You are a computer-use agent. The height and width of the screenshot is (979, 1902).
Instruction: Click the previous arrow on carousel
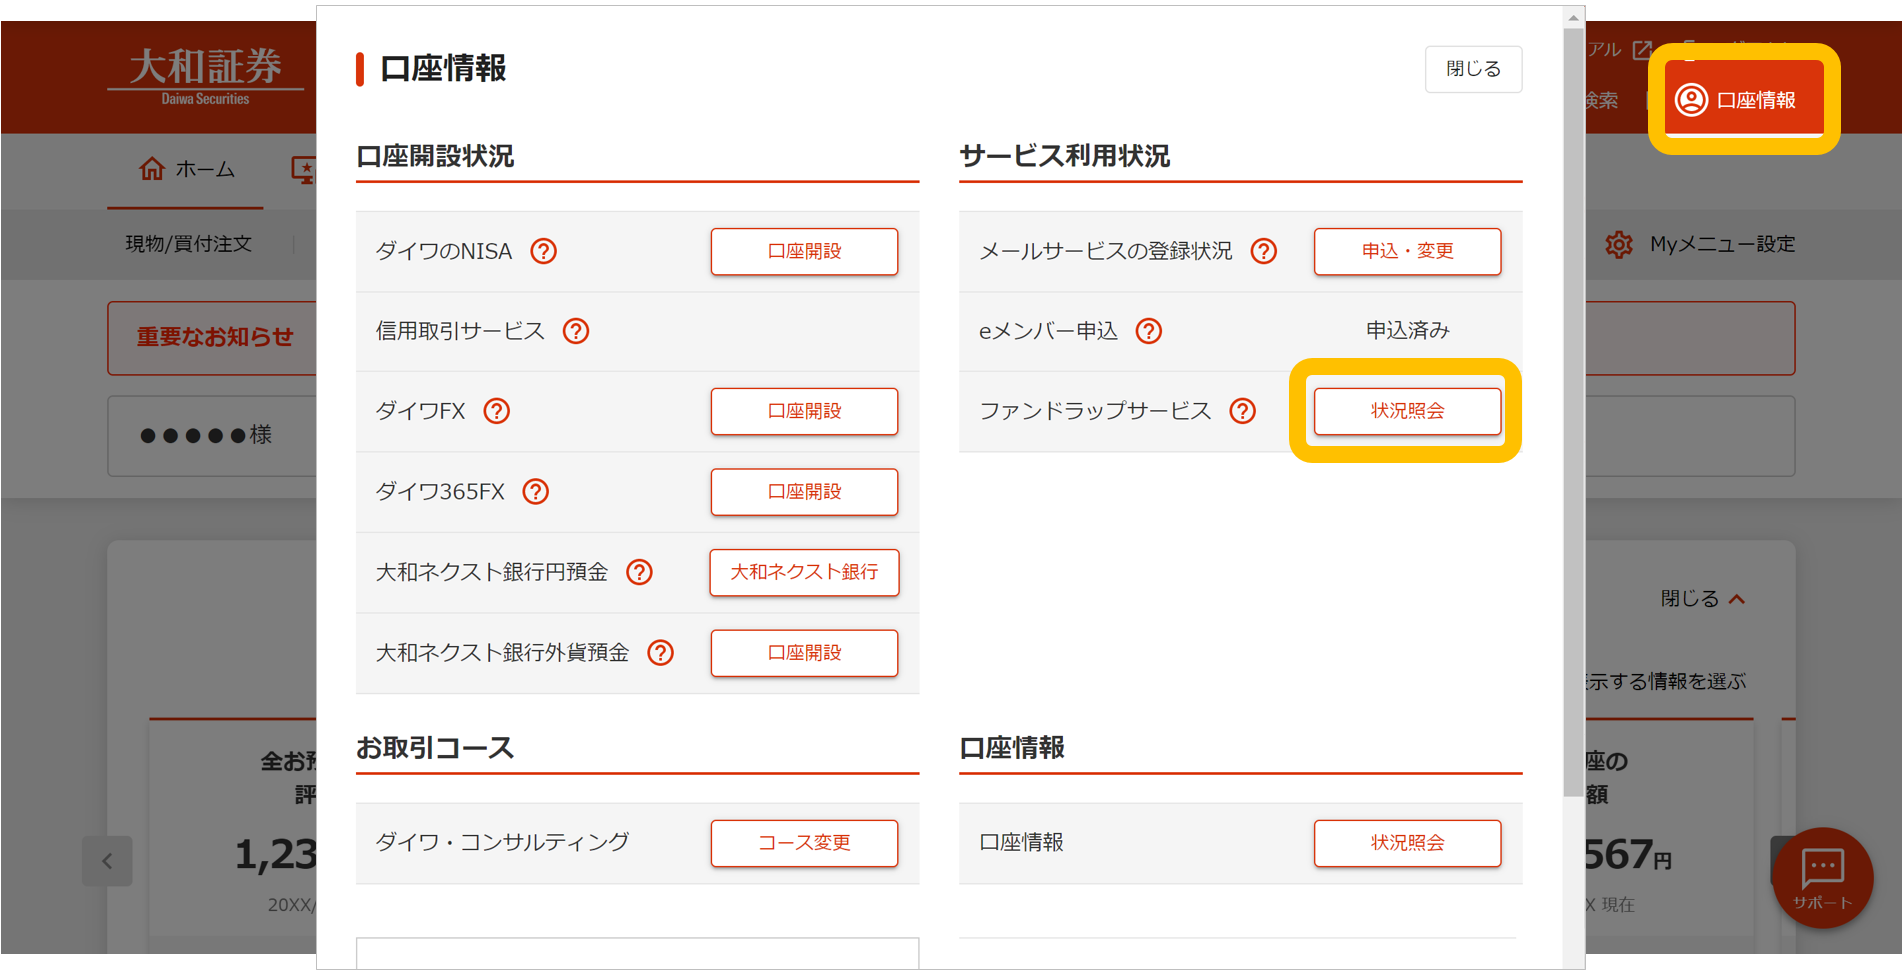point(107,861)
